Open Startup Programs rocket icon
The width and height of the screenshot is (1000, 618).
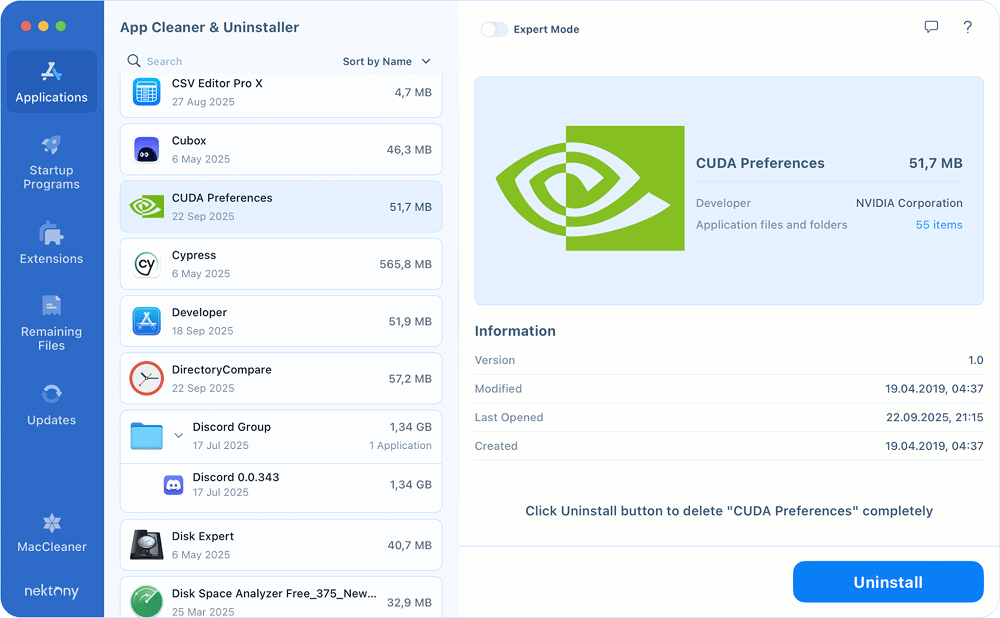[52, 147]
